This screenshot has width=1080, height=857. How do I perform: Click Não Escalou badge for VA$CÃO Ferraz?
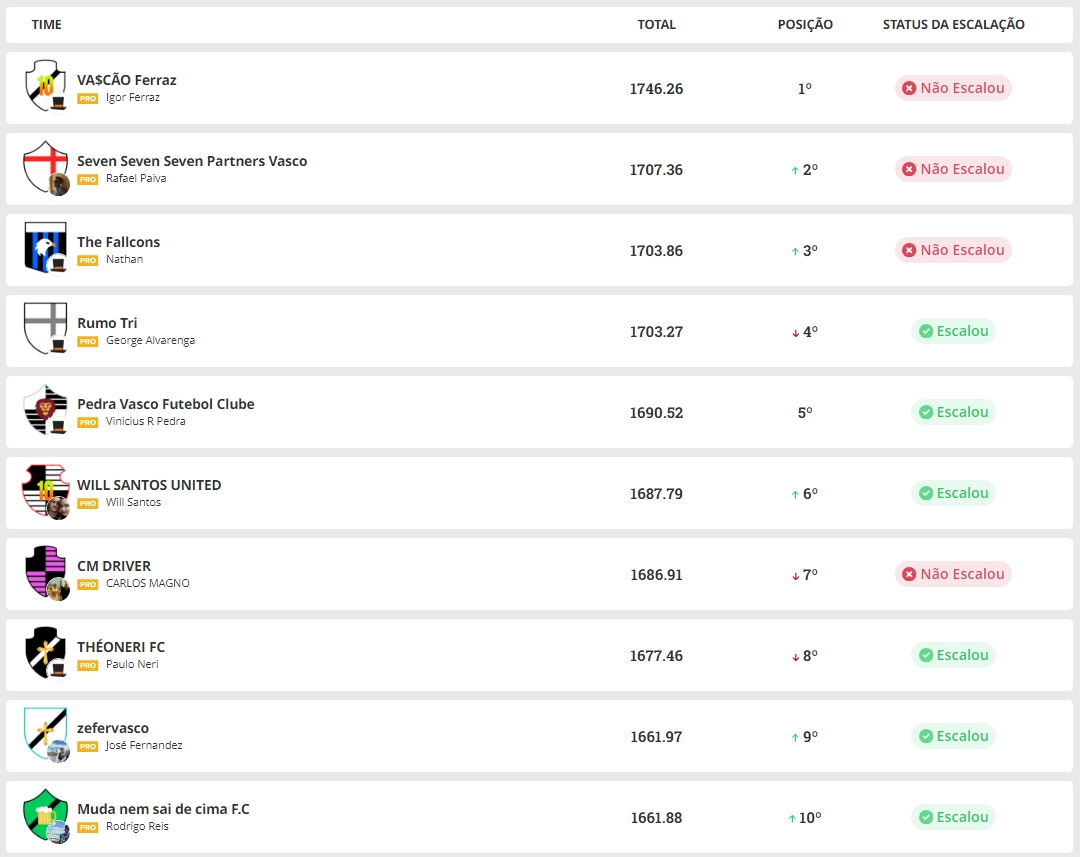pyautogui.click(x=953, y=88)
